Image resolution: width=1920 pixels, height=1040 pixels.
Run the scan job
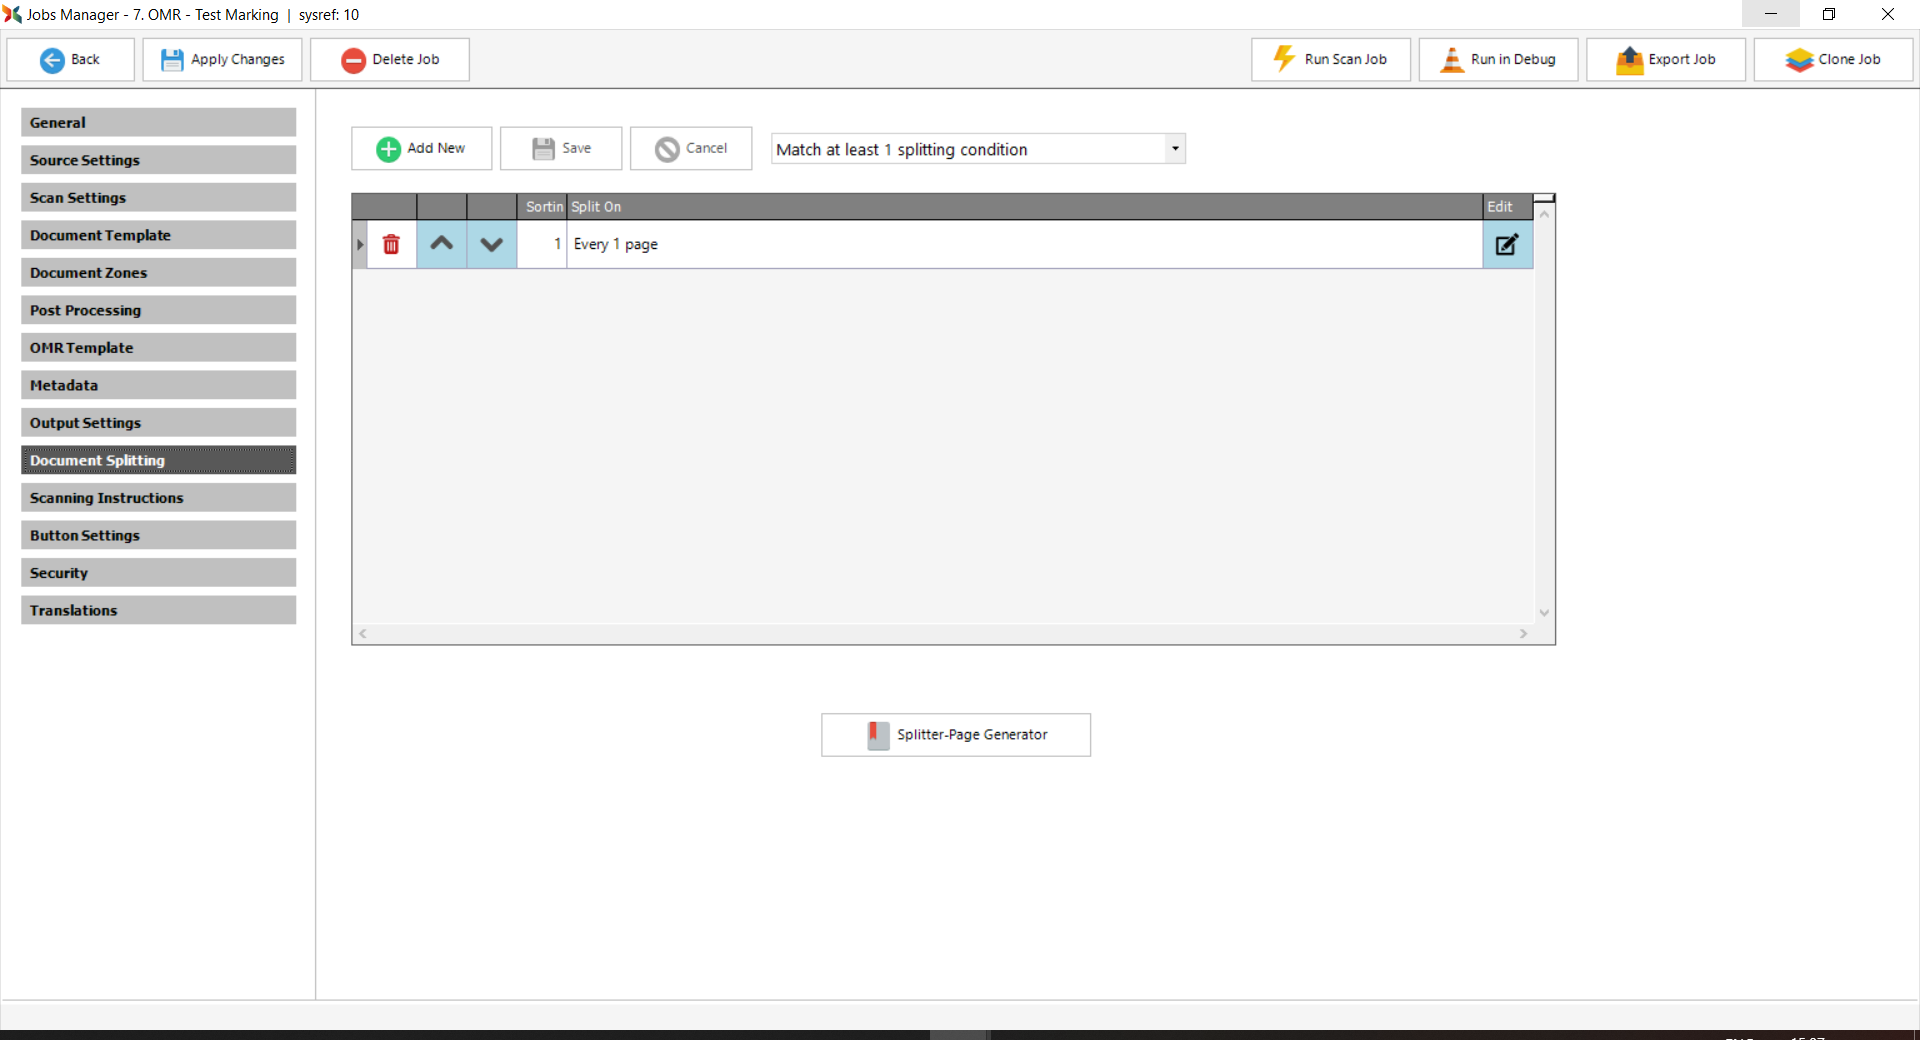[x=1330, y=60]
